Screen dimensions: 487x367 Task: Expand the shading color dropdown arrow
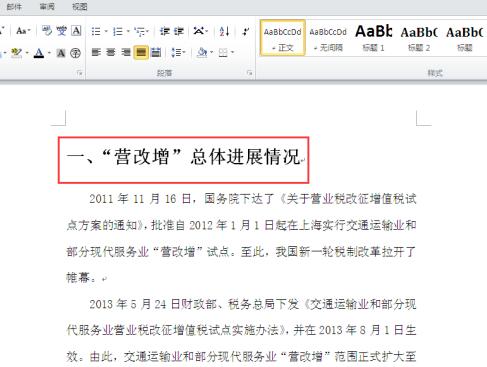(211, 52)
